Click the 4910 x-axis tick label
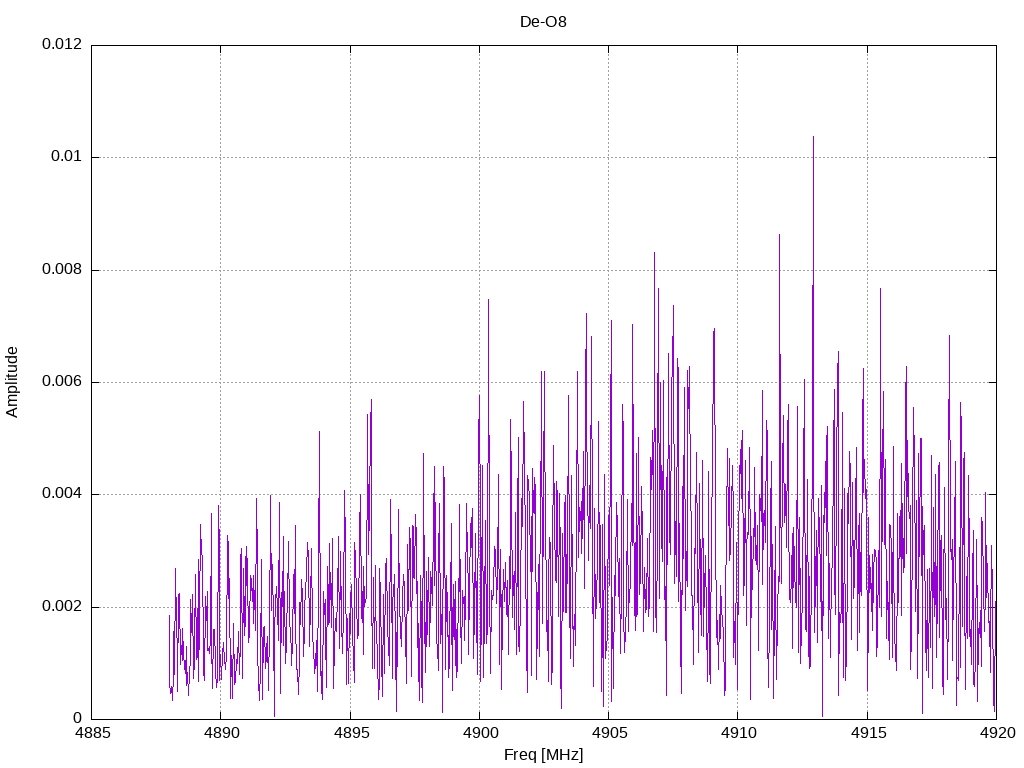This screenshot has width=1024, height=768. point(739,733)
